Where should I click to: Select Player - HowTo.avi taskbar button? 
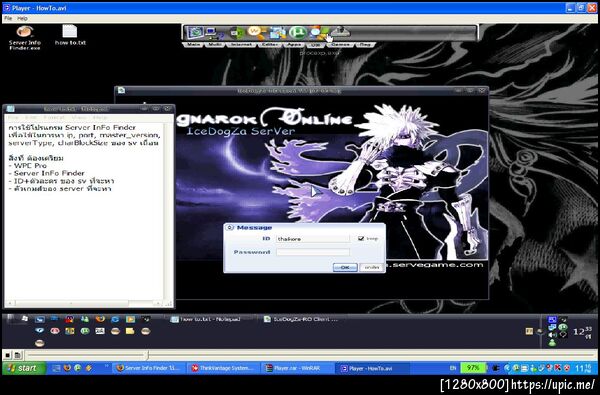[x=372, y=368]
